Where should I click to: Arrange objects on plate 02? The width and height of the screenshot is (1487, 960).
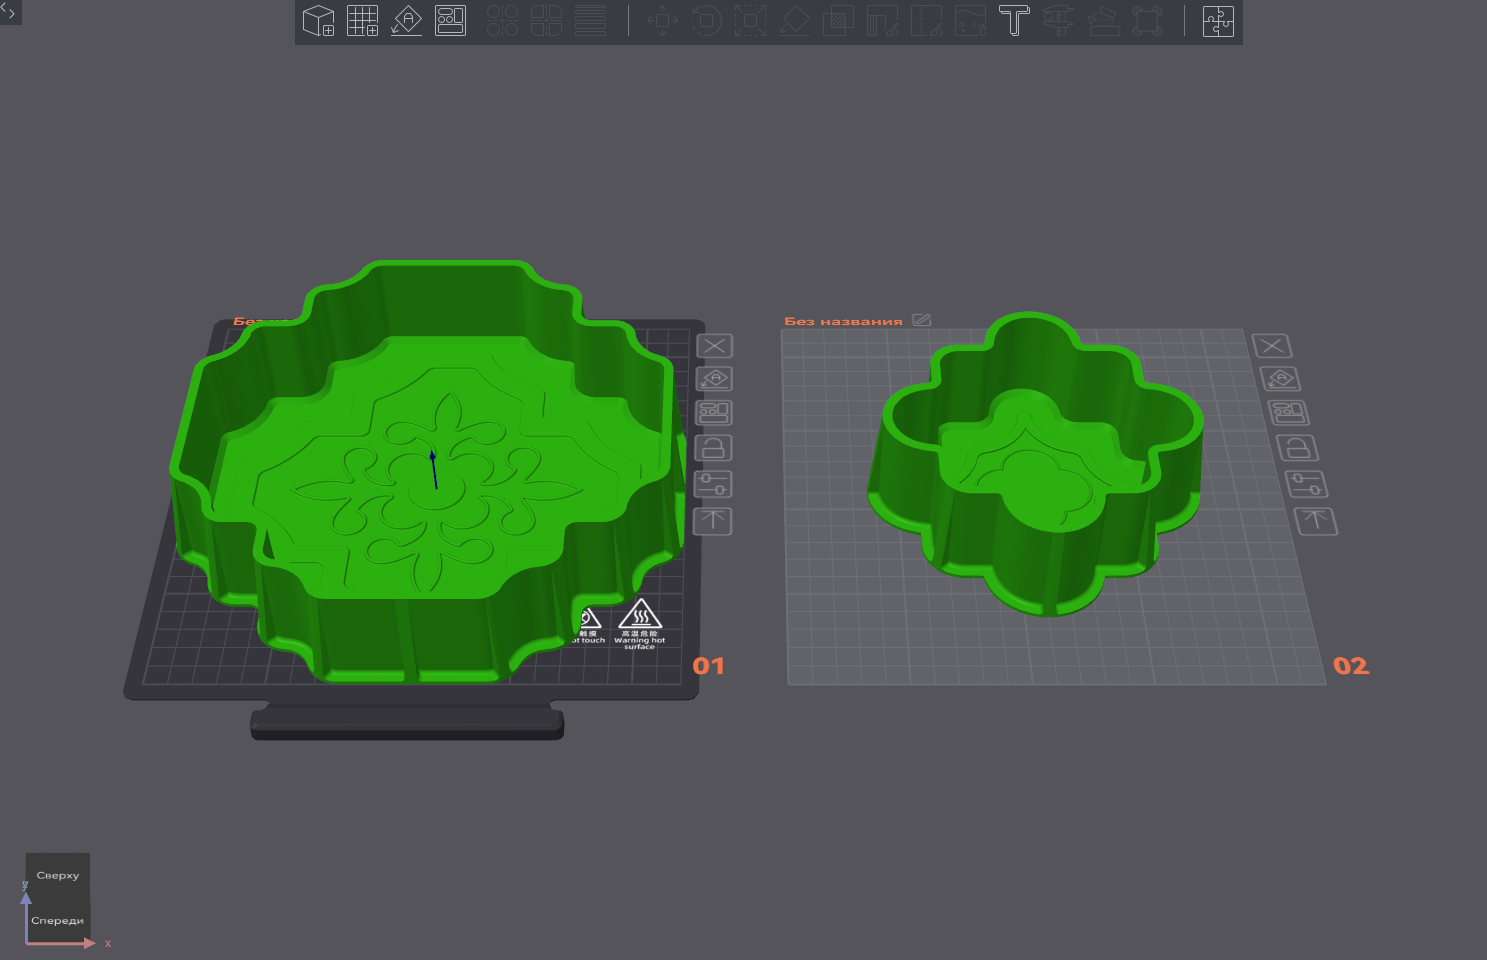coord(1288,412)
